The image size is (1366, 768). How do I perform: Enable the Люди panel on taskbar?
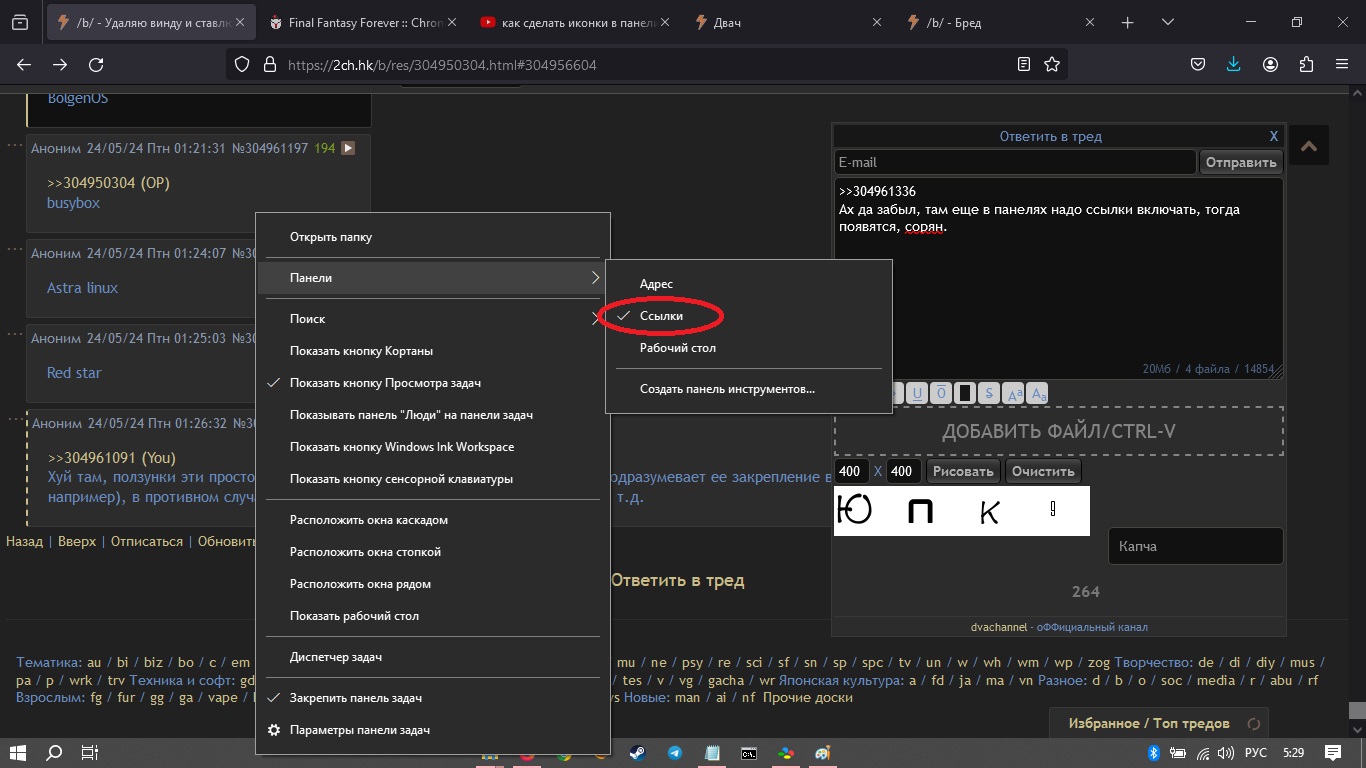coord(434,415)
